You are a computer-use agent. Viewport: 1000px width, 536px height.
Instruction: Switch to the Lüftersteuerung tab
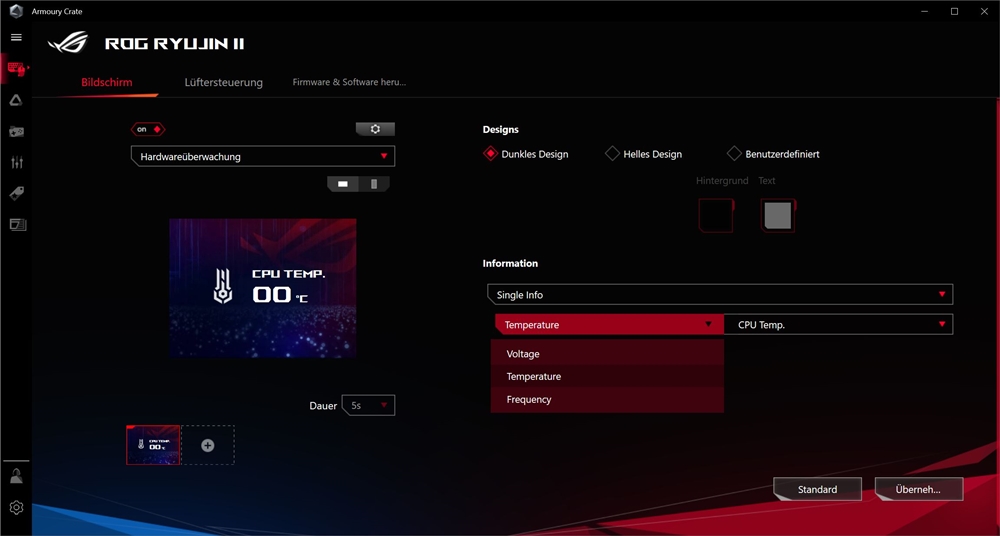[224, 82]
